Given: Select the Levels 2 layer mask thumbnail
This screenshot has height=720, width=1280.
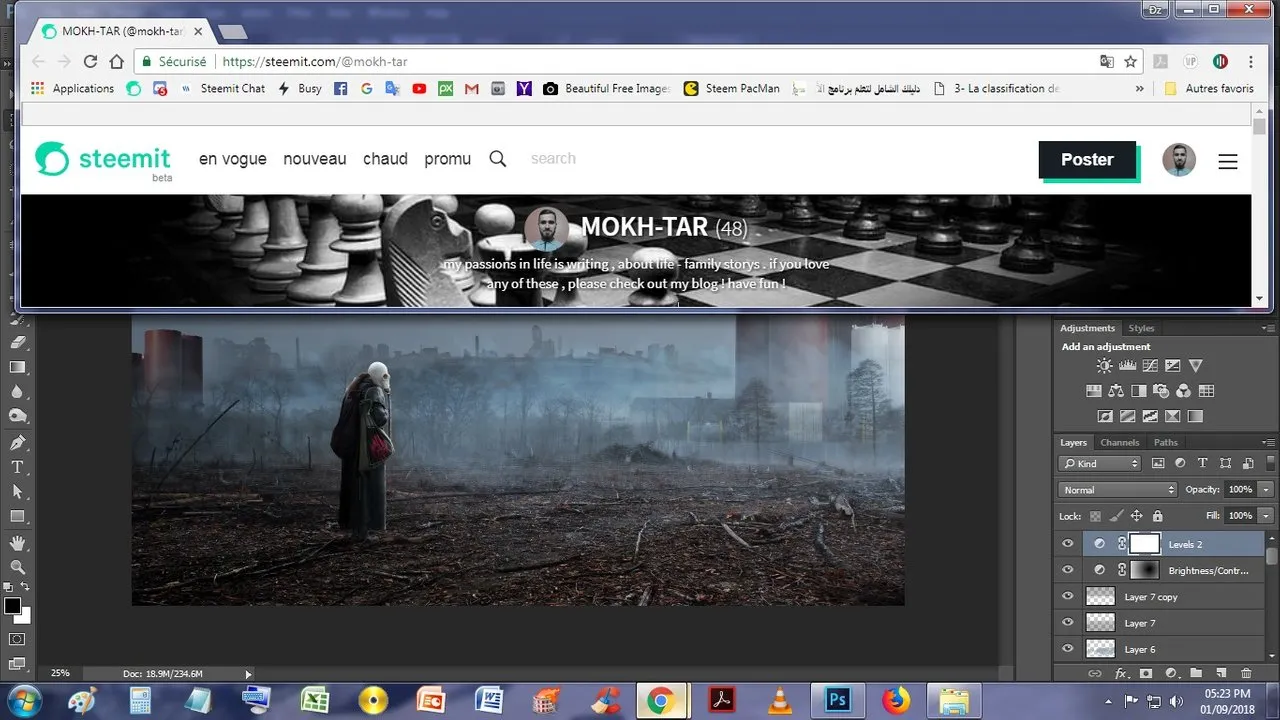Looking at the screenshot, I should pyautogui.click(x=1145, y=544).
